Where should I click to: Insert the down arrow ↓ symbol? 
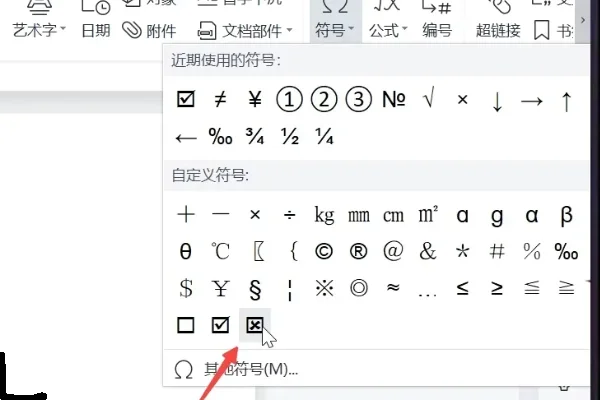497,102
